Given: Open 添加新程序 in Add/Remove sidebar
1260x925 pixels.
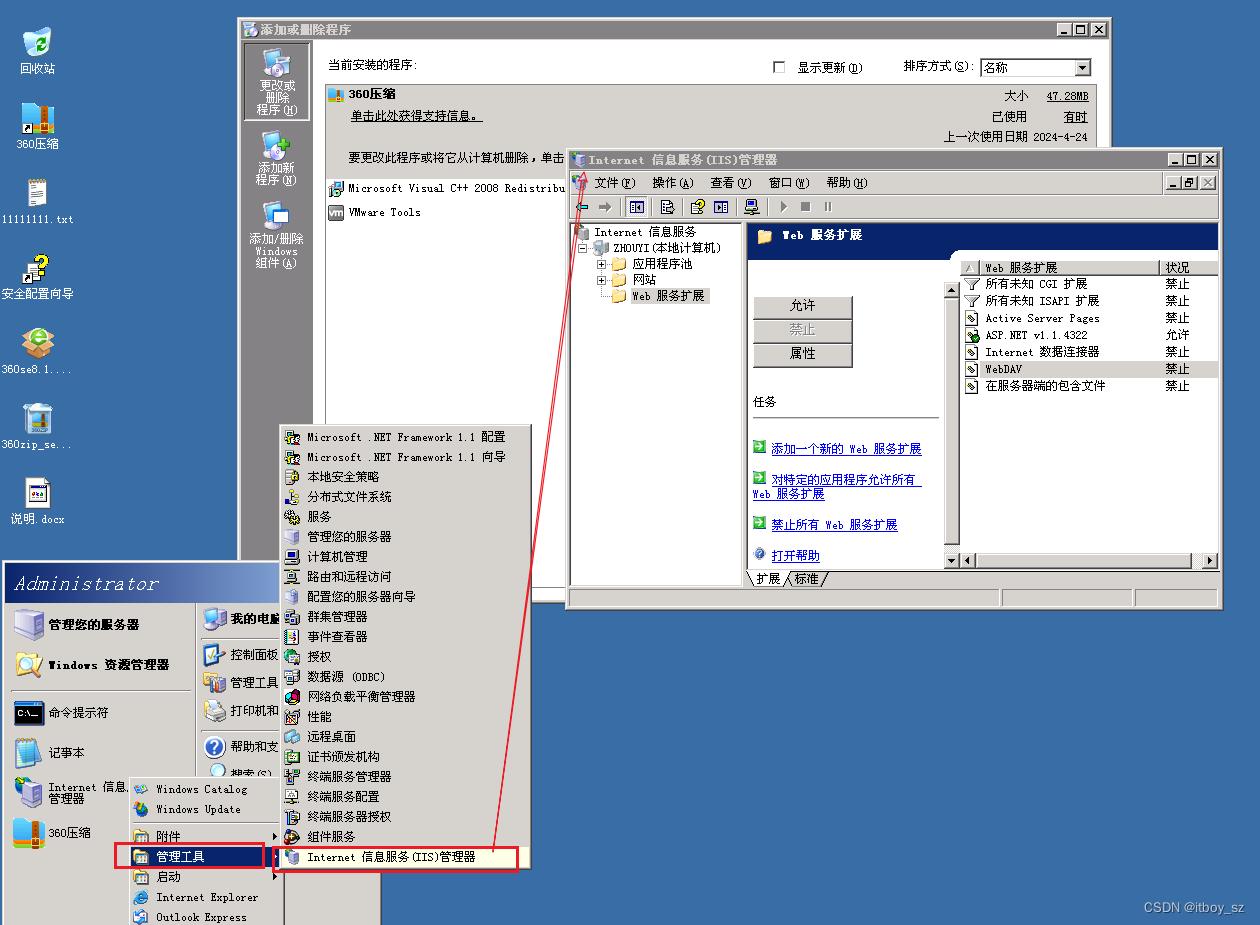Looking at the screenshot, I should [276, 159].
